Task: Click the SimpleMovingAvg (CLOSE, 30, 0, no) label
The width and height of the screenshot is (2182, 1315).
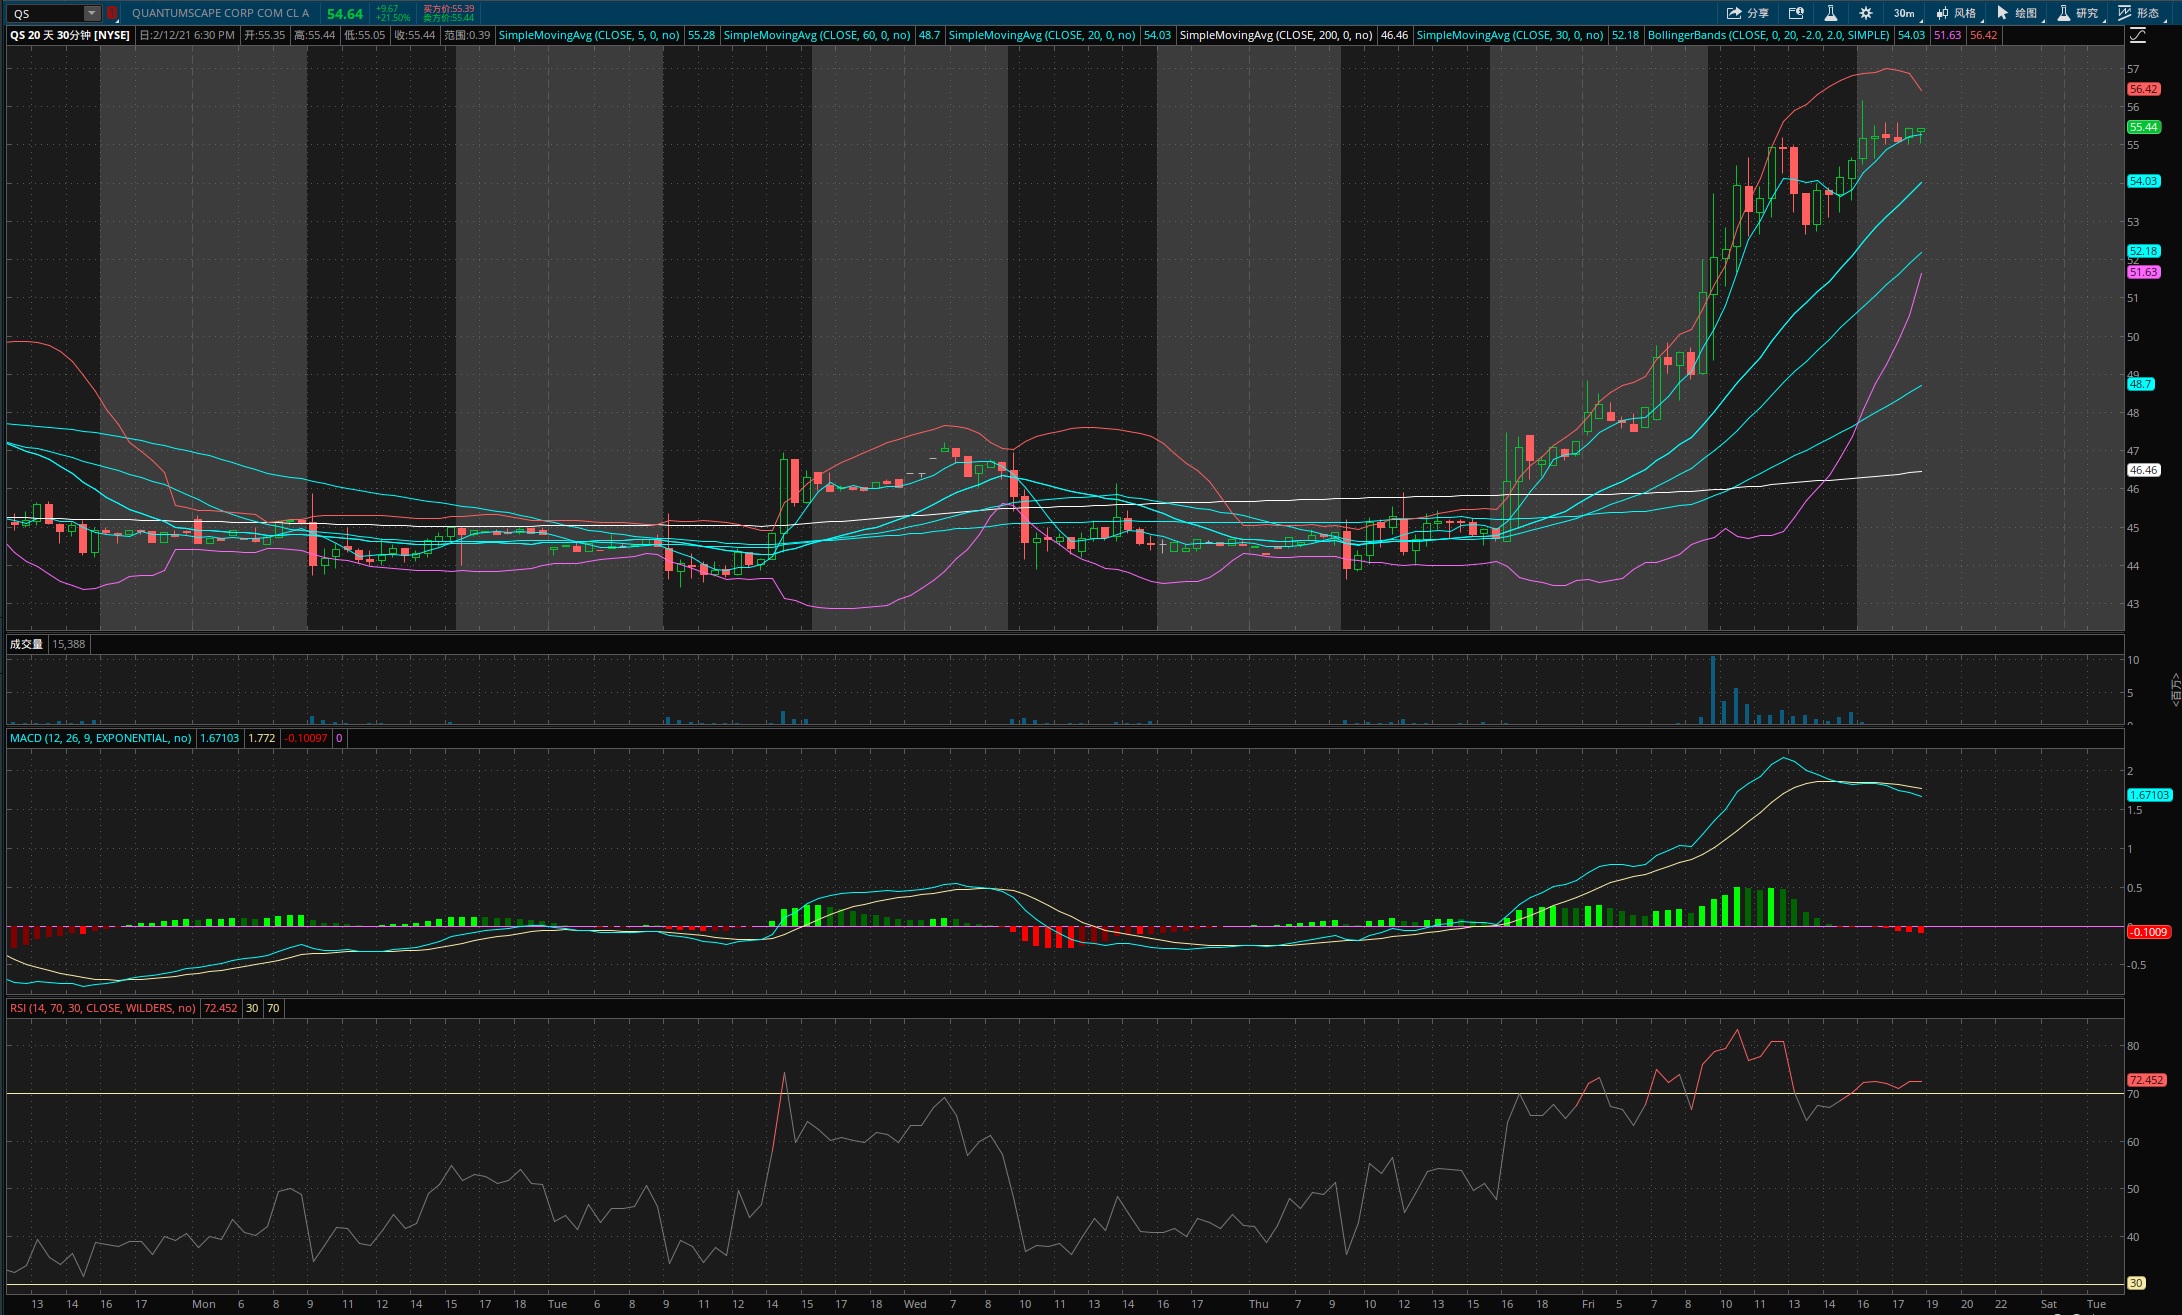Action: (1509, 35)
